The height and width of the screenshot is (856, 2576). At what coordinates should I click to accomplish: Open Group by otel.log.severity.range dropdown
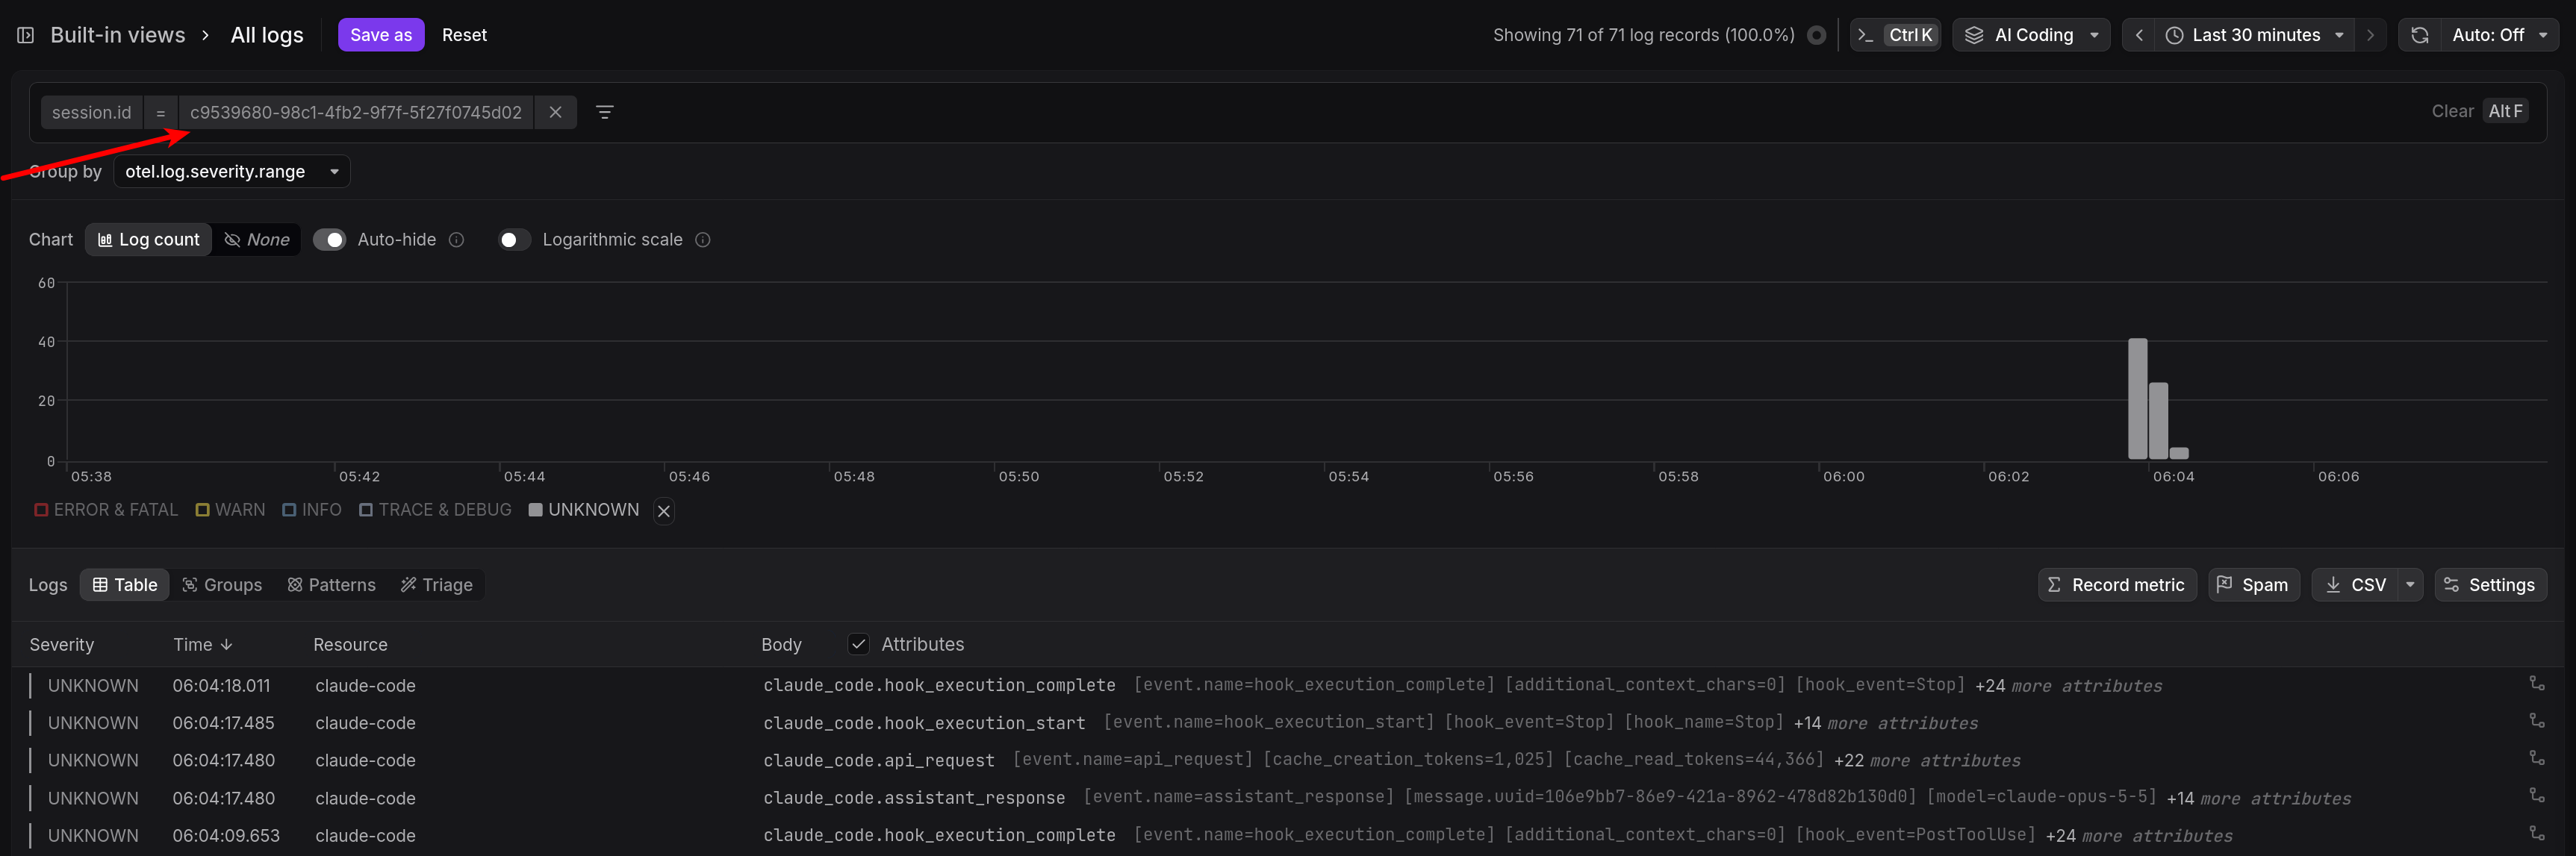click(232, 171)
